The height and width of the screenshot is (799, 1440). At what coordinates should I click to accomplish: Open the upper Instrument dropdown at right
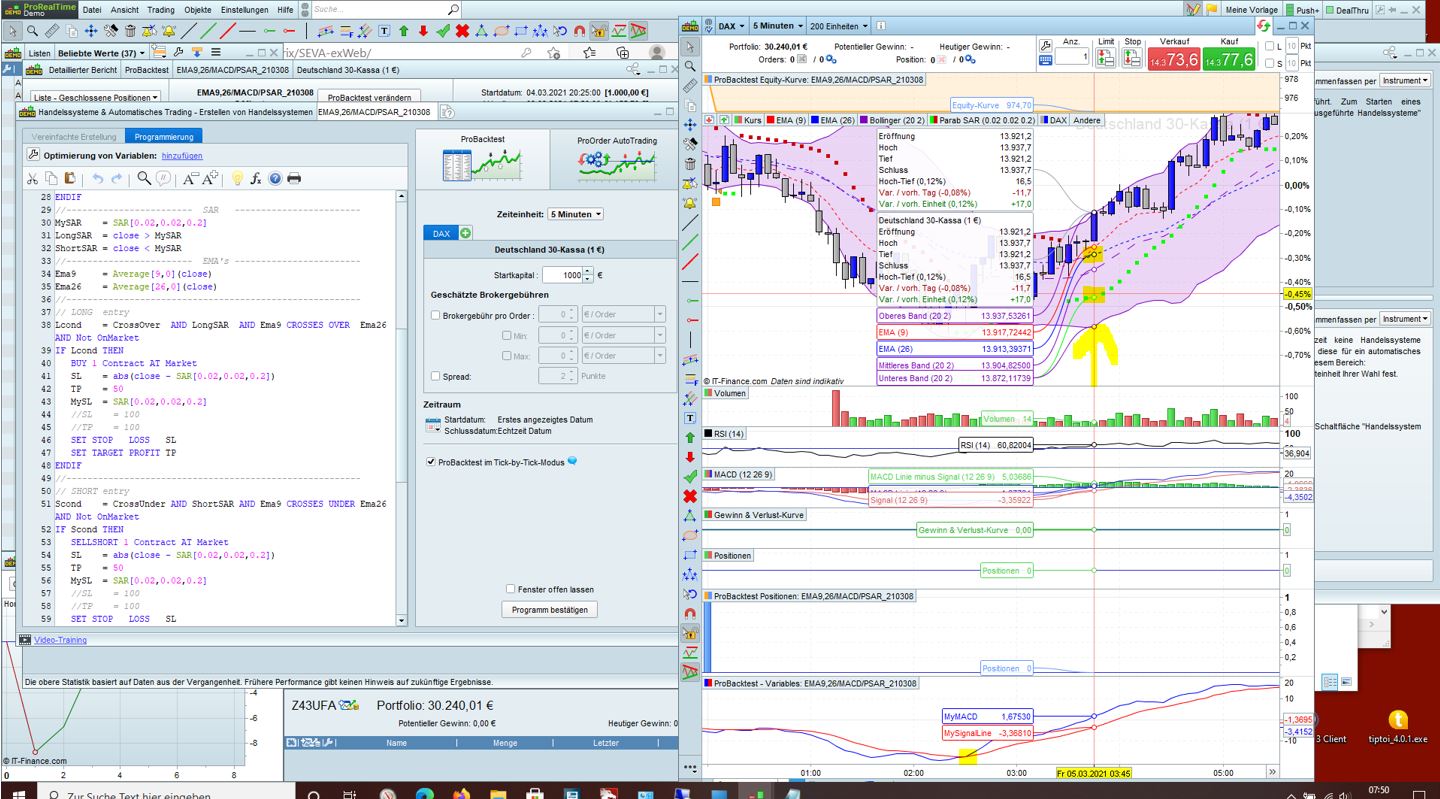tap(1405, 80)
